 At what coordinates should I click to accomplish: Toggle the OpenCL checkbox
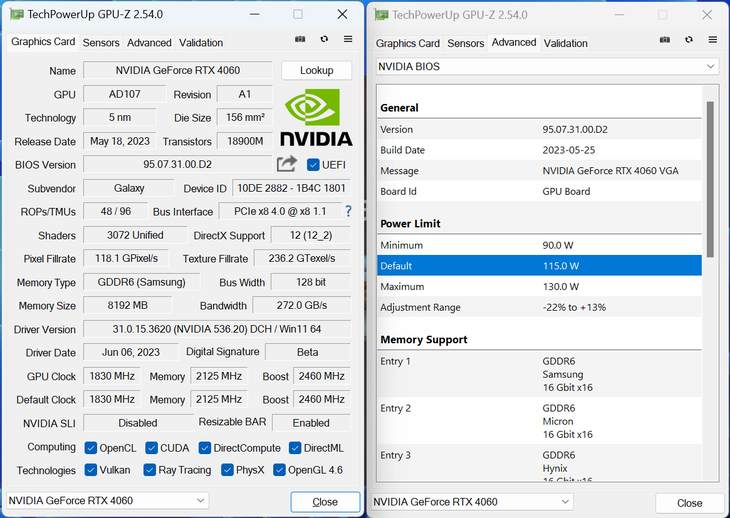(91, 448)
